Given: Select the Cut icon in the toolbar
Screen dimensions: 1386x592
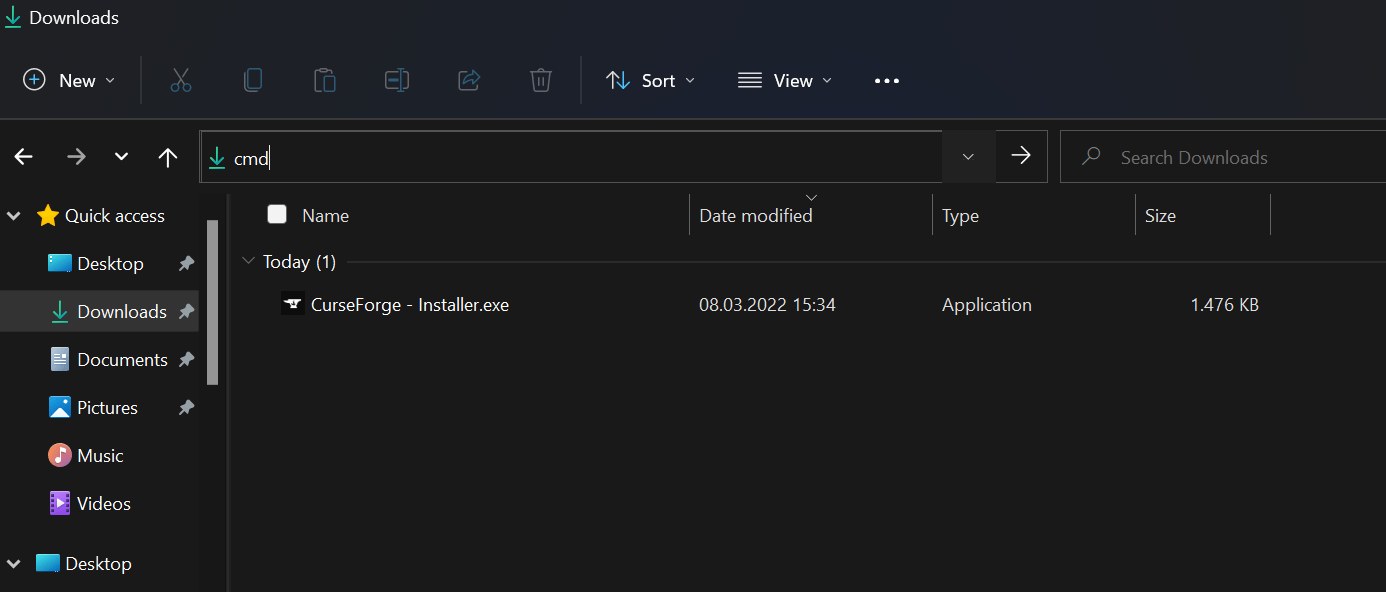Looking at the screenshot, I should [x=180, y=80].
